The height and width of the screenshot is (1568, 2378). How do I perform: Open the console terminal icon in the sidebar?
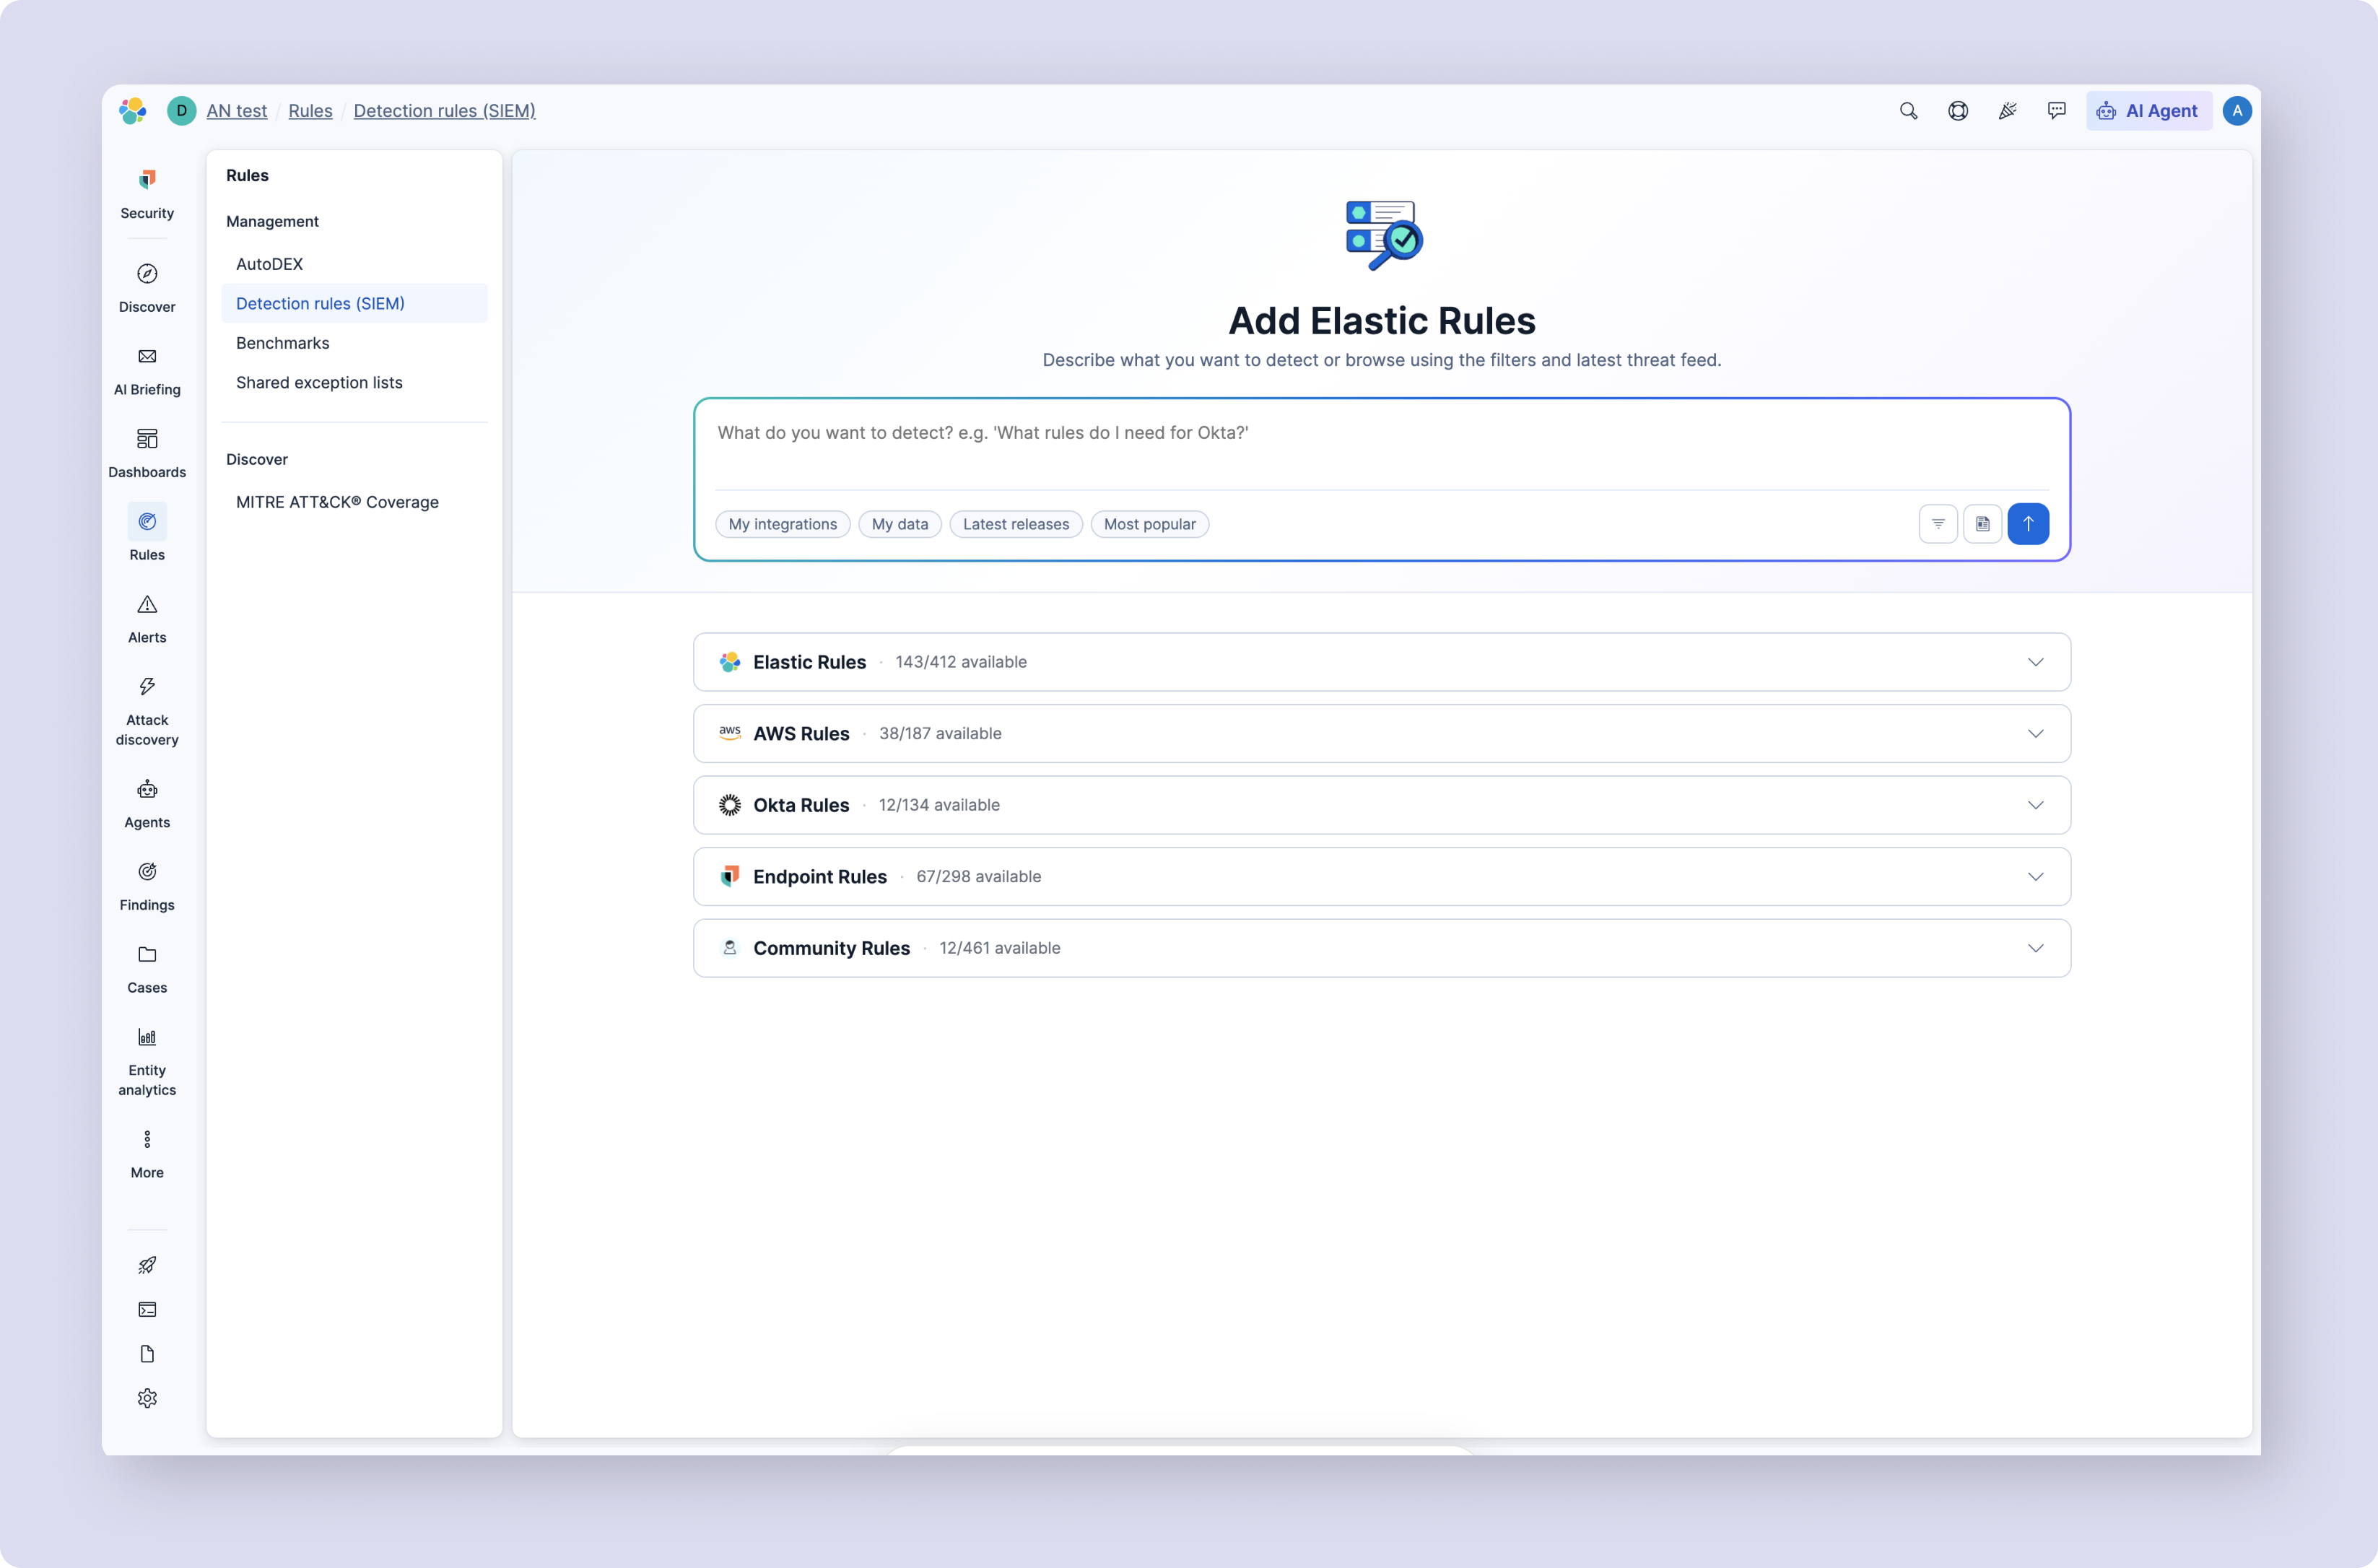coord(147,1309)
